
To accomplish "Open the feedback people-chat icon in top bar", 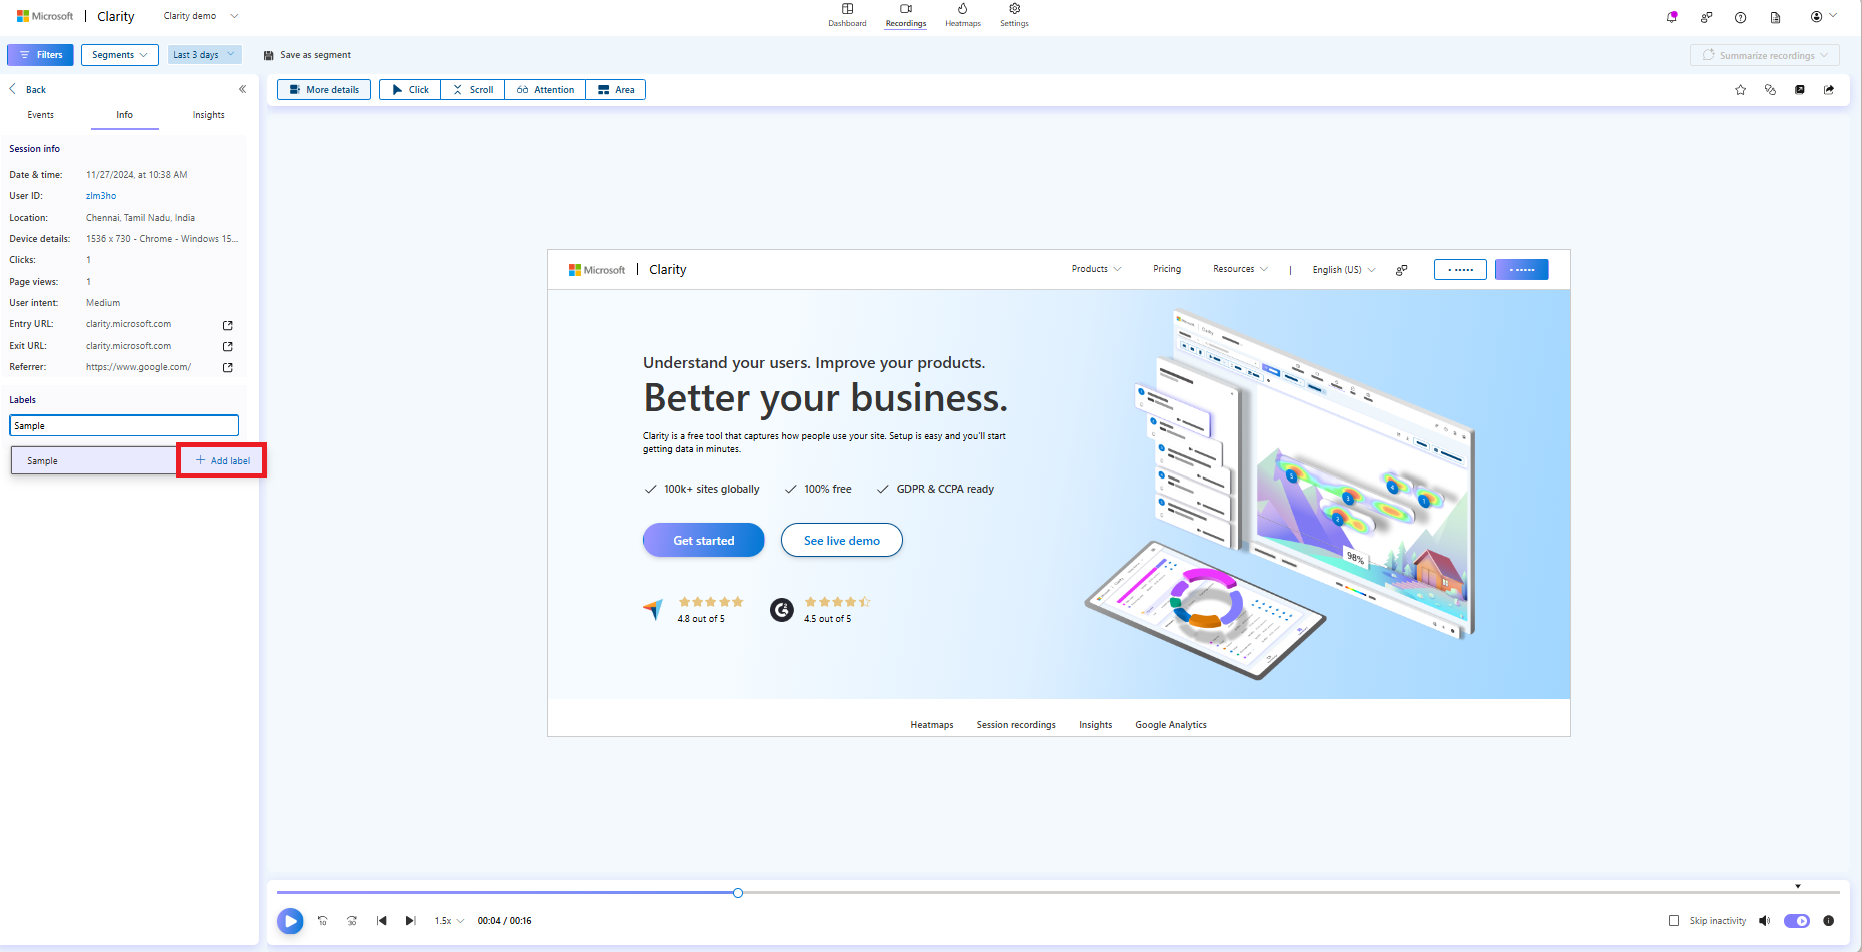I will 1706,17.
